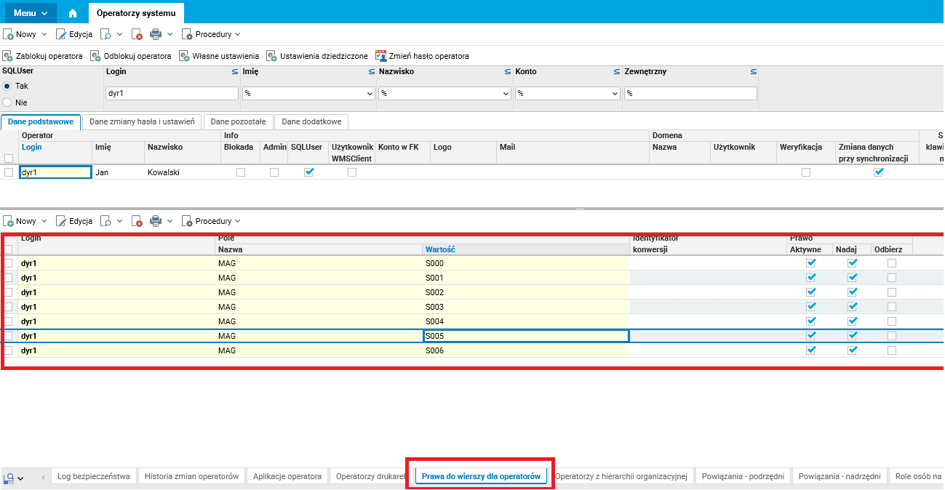Toggle Zmiana danych przy synchronizacji checkbox

pos(879,172)
